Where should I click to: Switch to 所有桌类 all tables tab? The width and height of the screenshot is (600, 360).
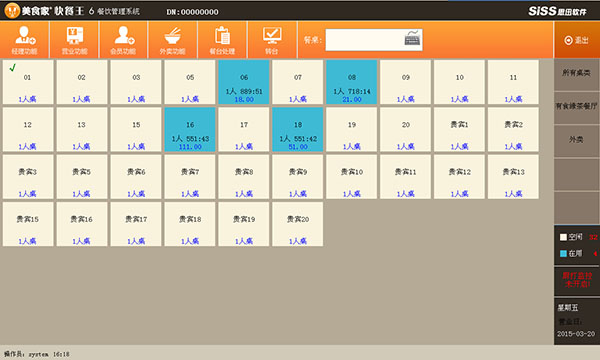pos(576,74)
